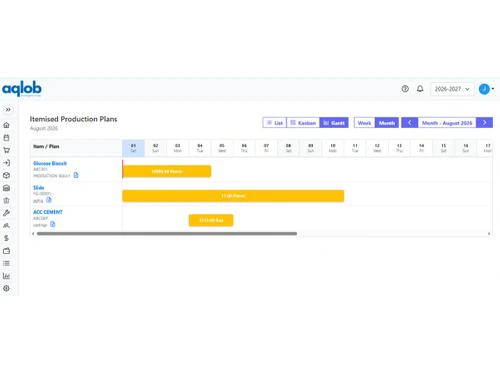Open the ACC CEMENT plan document icon
This screenshot has width=500, height=375.
(53, 224)
